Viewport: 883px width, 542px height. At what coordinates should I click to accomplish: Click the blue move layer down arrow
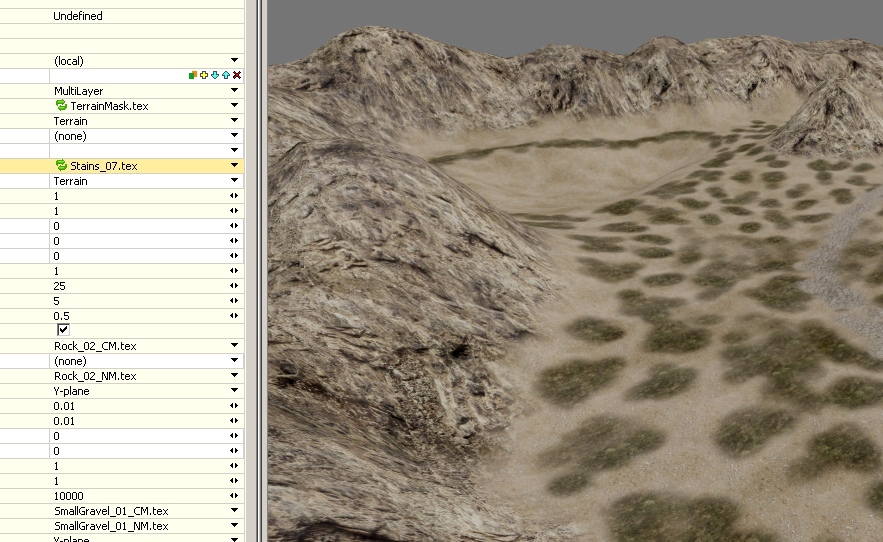tap(215, 75)
